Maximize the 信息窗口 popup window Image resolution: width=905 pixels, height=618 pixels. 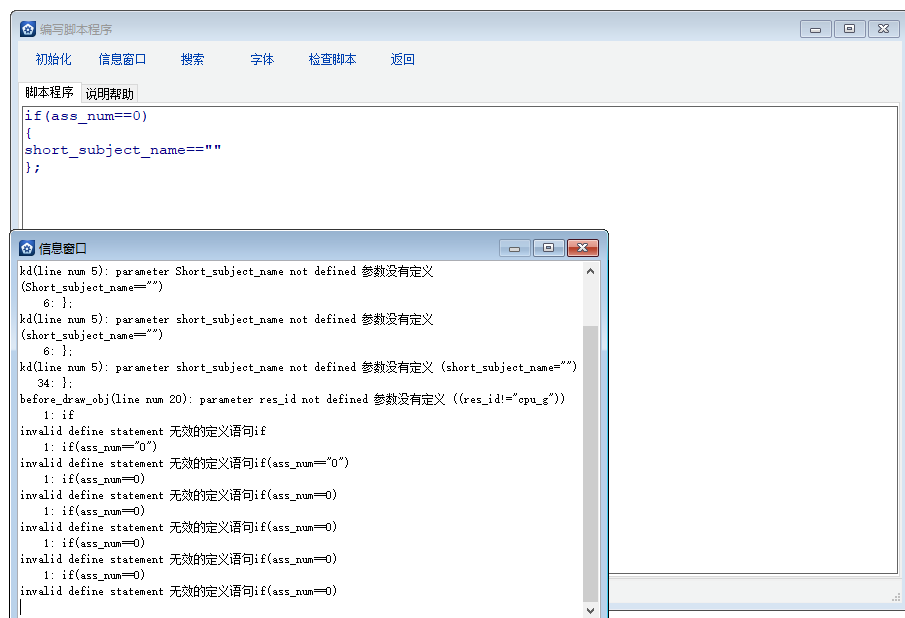(x=549, y=248)
